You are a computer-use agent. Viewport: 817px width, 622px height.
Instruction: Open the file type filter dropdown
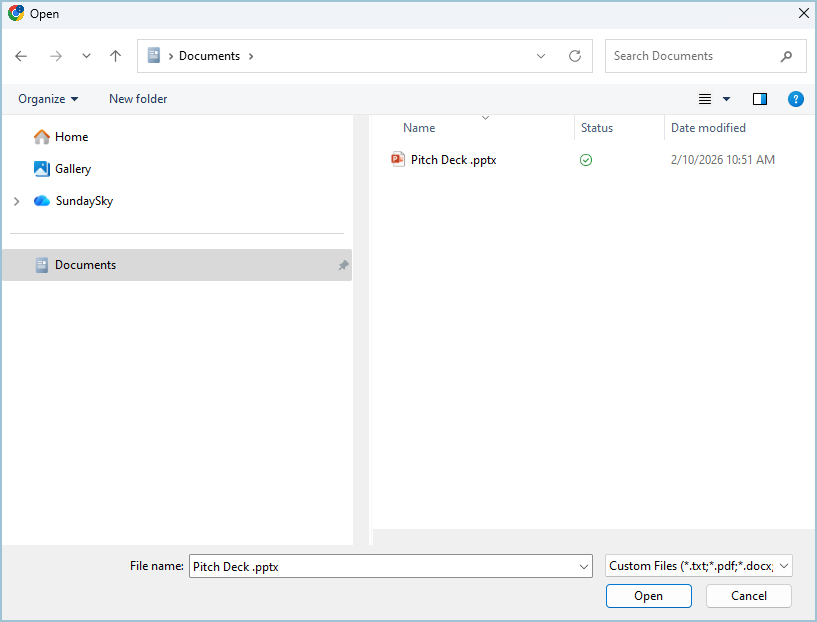[699, 566]
